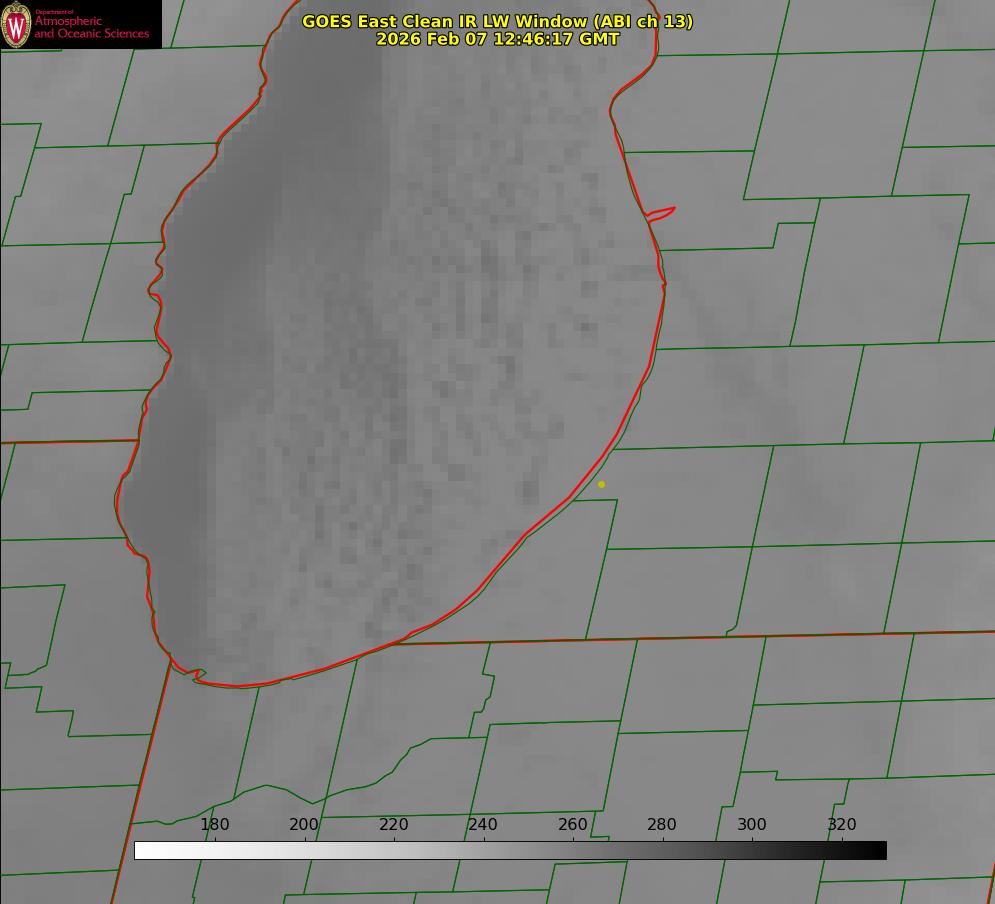Click the 180 colorbar label
Viewport: 995px width, 904px height.
point(214,824)
